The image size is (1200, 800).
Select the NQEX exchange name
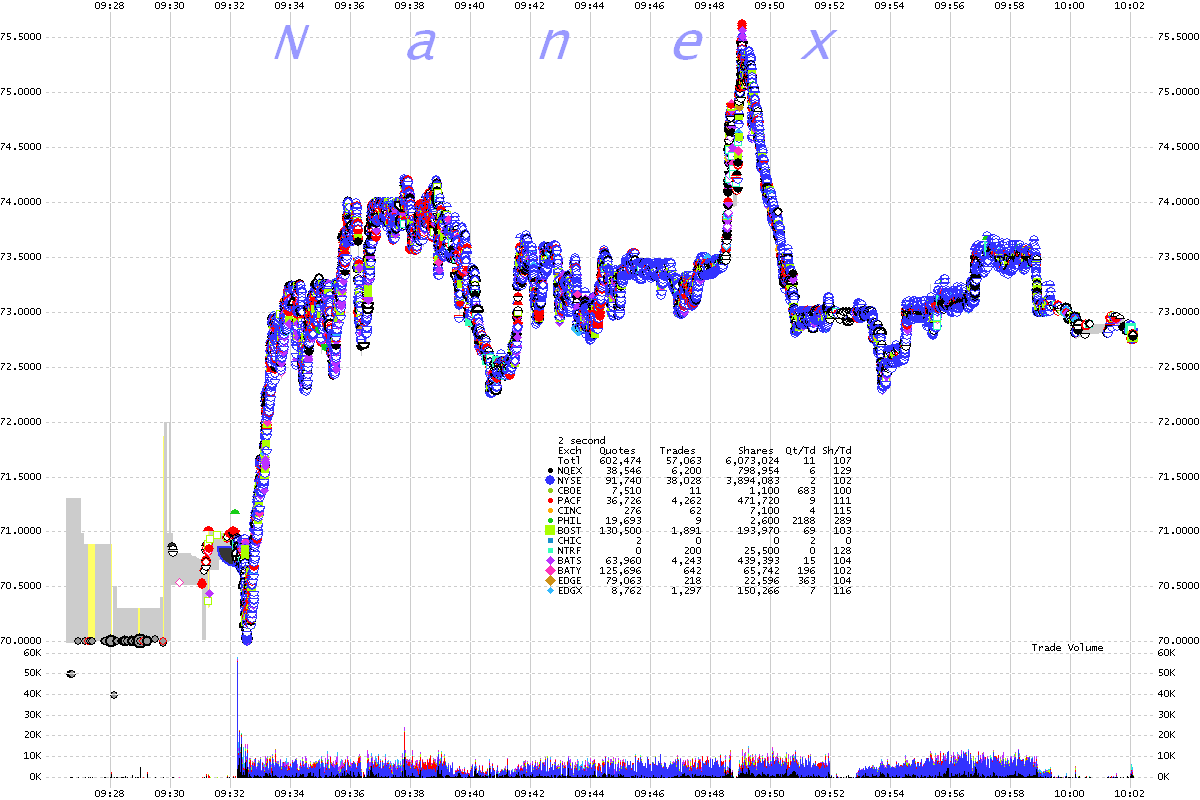[x=569, y=471]
